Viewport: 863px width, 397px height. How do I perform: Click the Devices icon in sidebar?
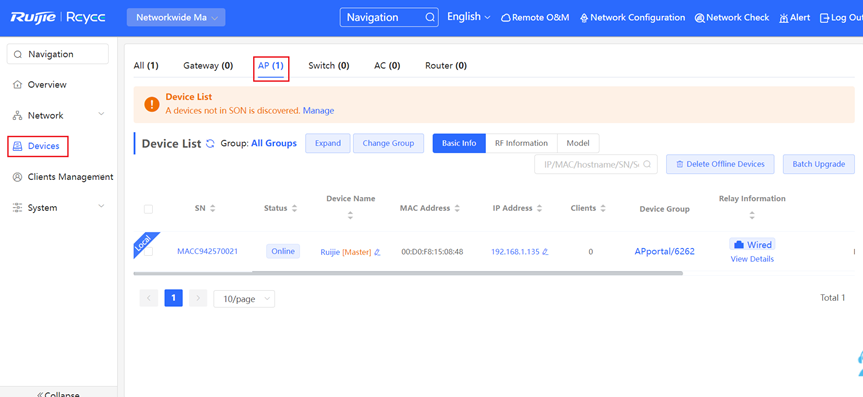point(17,146)
